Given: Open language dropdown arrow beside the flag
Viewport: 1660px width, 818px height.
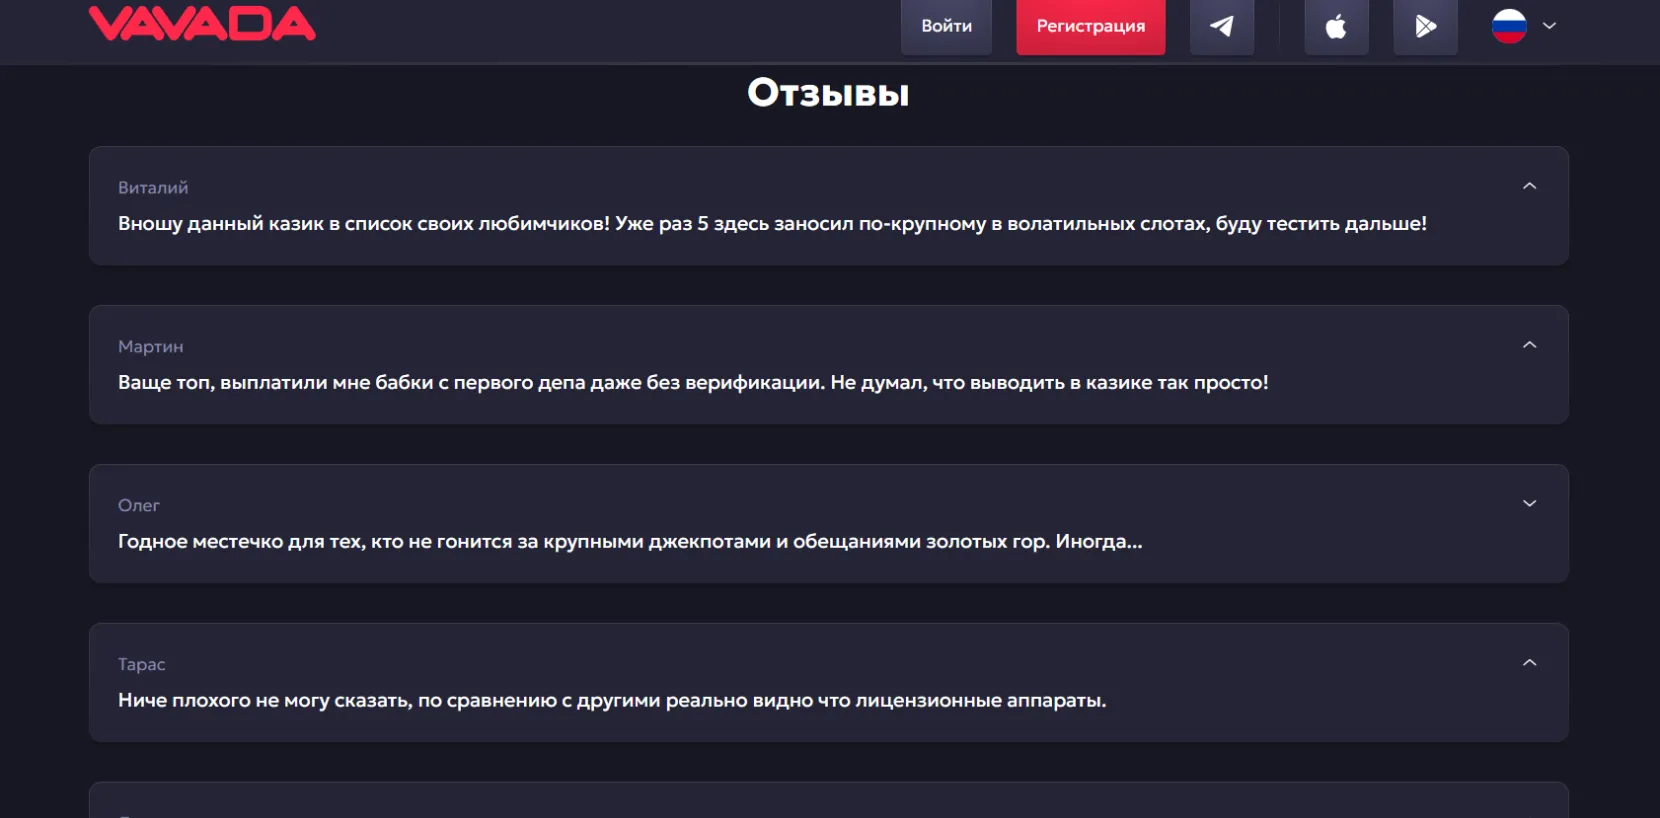Looking at the screenshot, I should (1549, 26).
